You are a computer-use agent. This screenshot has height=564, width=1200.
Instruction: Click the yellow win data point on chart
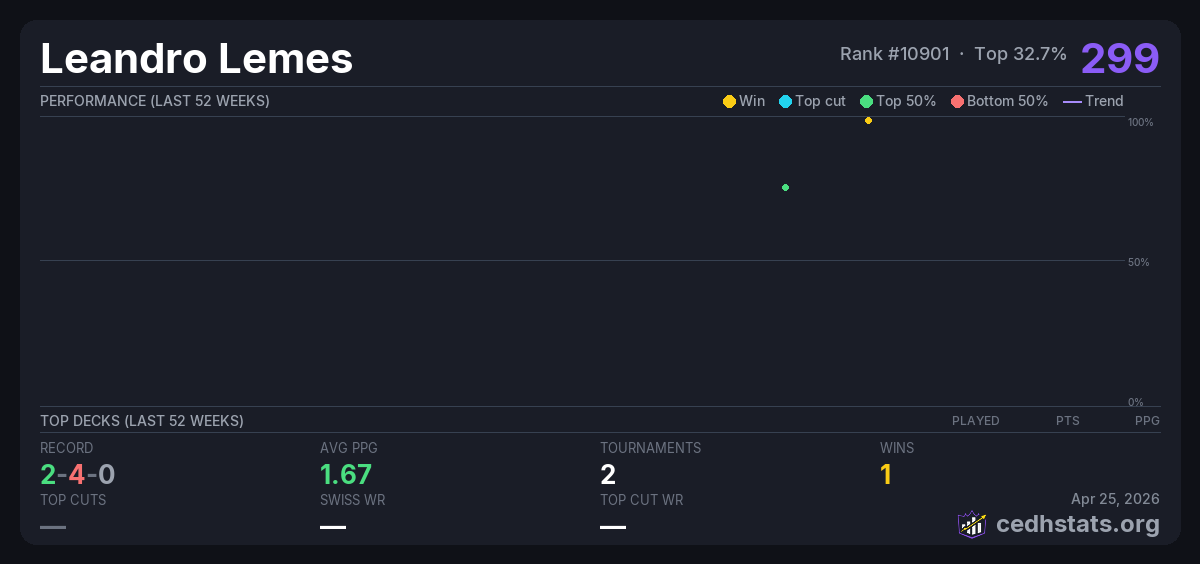point(868,121)
